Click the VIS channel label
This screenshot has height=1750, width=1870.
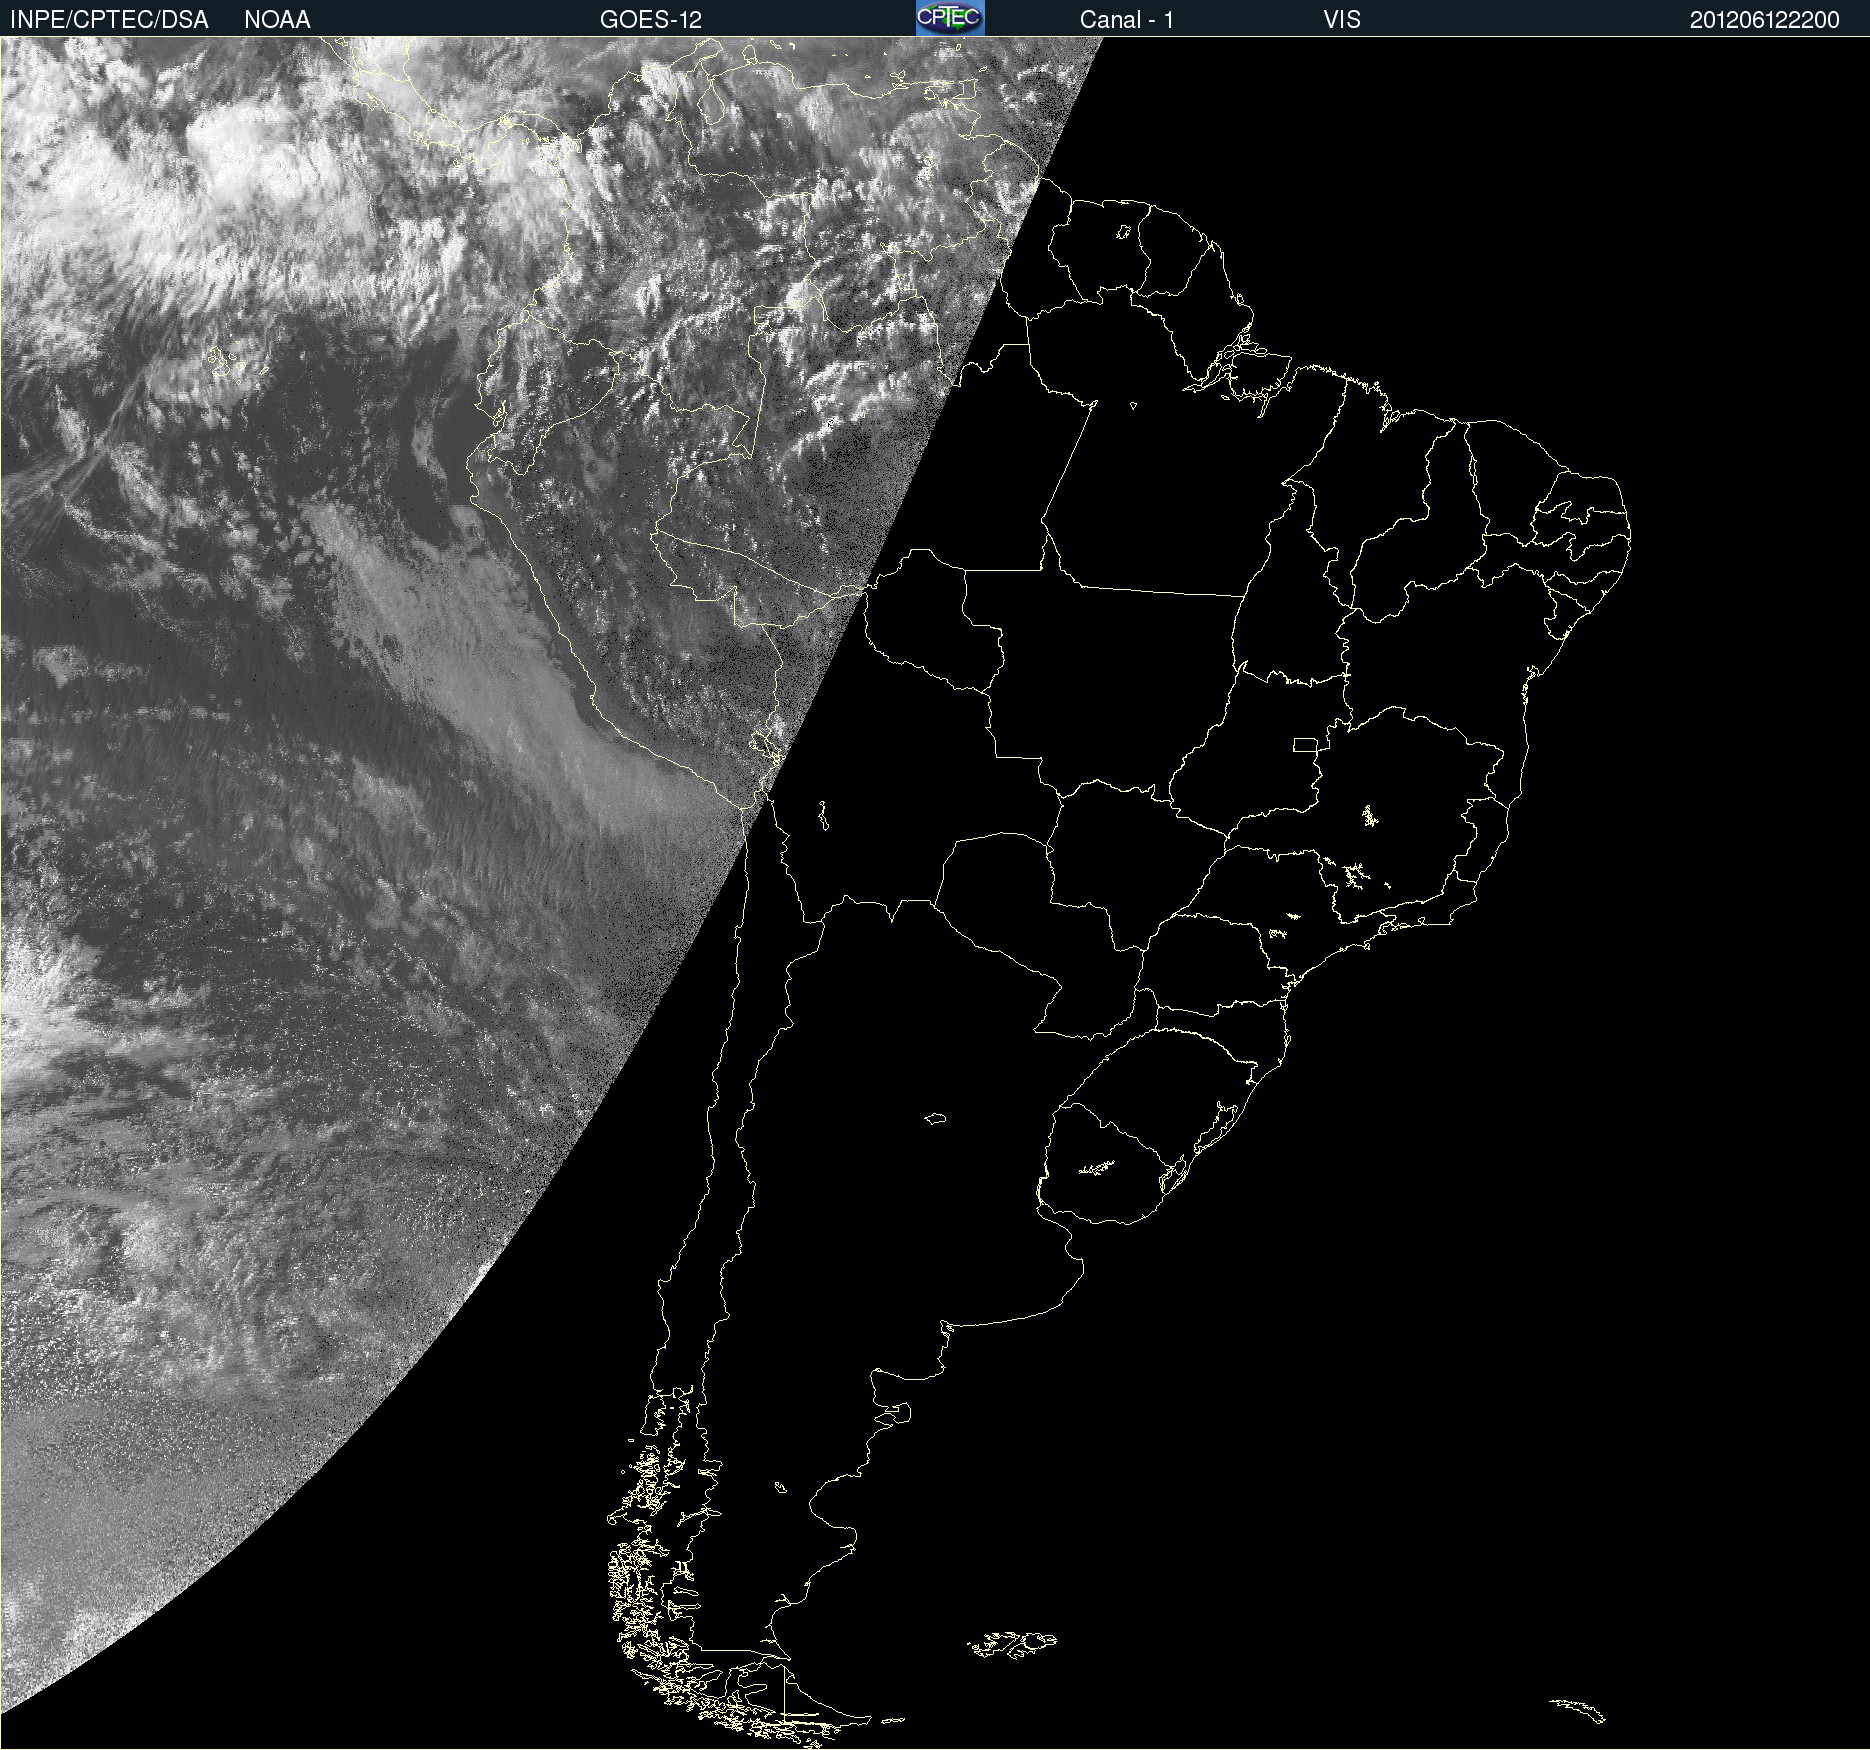pos(1341,20)
